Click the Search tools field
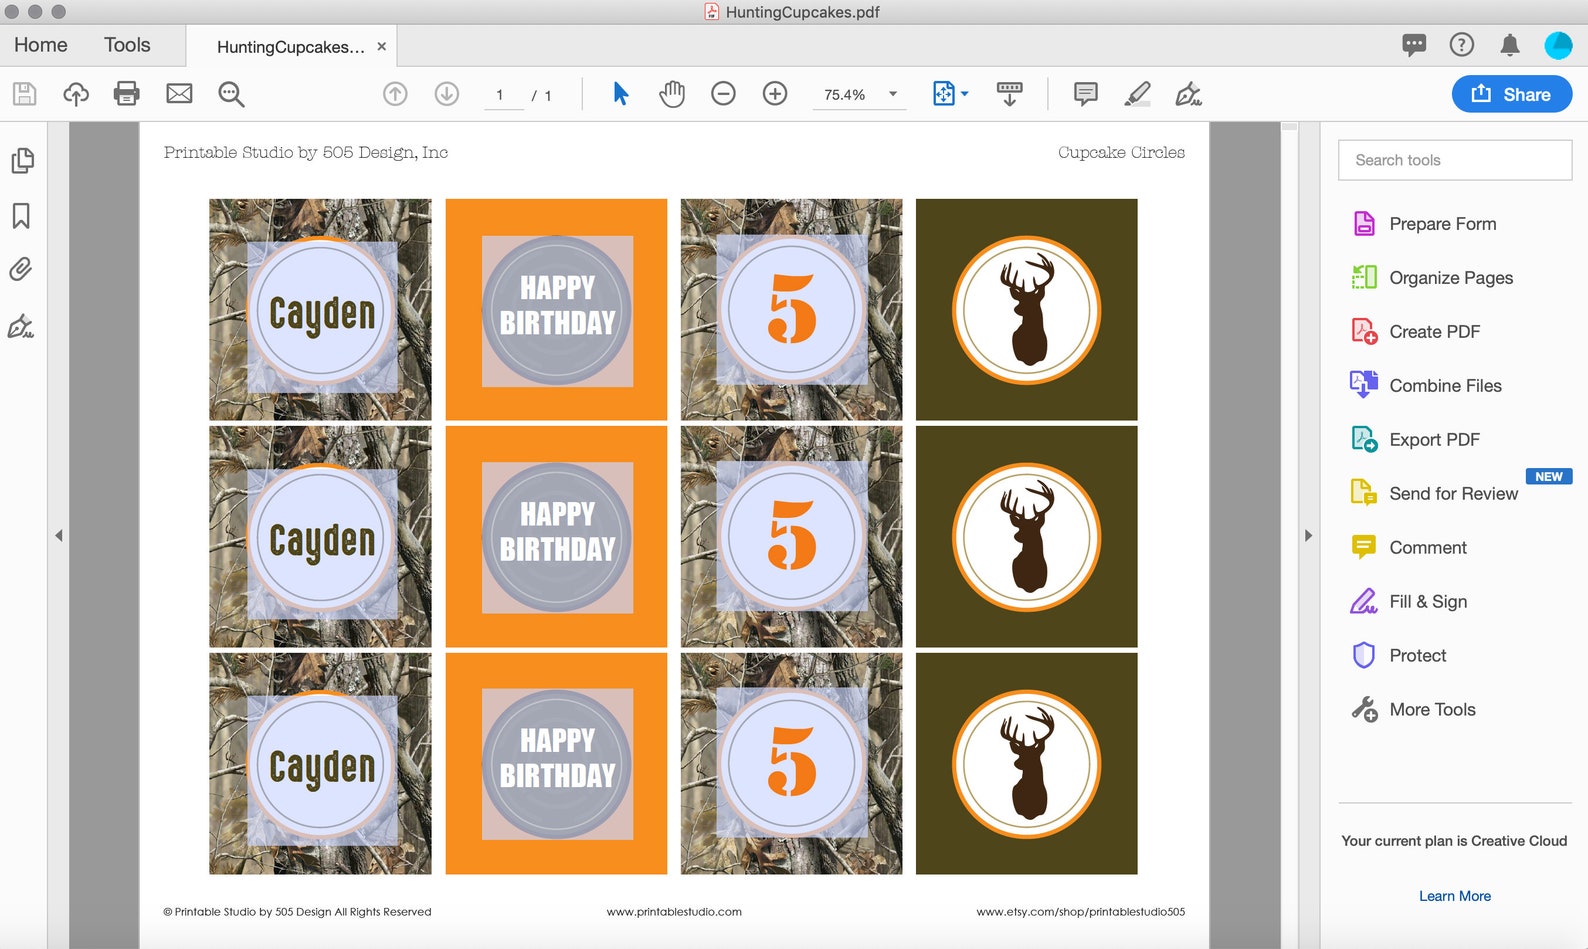The height and width of the screenshot is (949, 1588). coord(1455,160)
